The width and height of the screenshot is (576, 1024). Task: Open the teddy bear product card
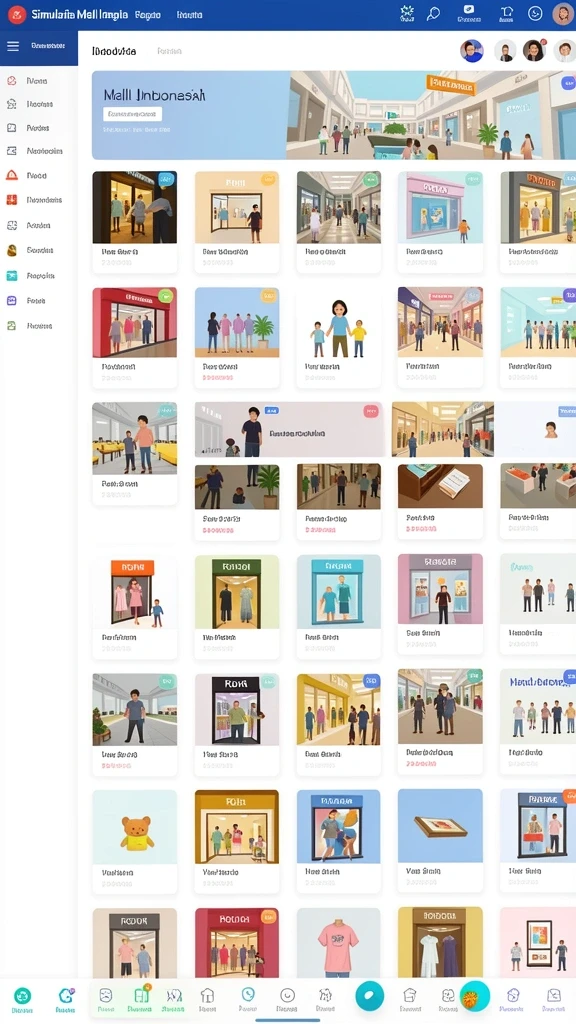click(135, 842)
